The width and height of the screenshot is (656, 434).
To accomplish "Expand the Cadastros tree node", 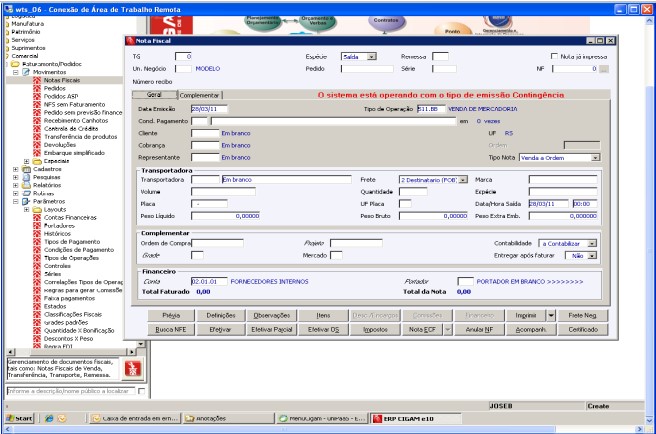I will coord(15,169).
